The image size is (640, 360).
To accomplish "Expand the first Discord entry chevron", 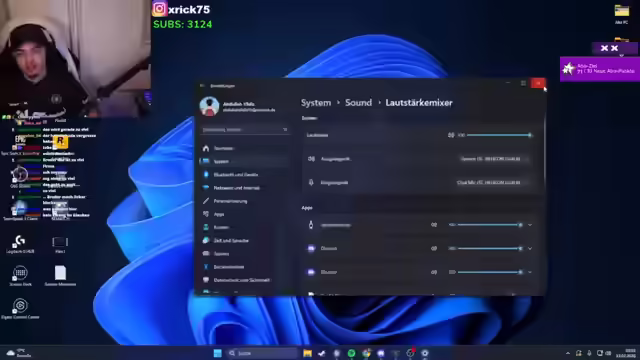I will [530, 248].
